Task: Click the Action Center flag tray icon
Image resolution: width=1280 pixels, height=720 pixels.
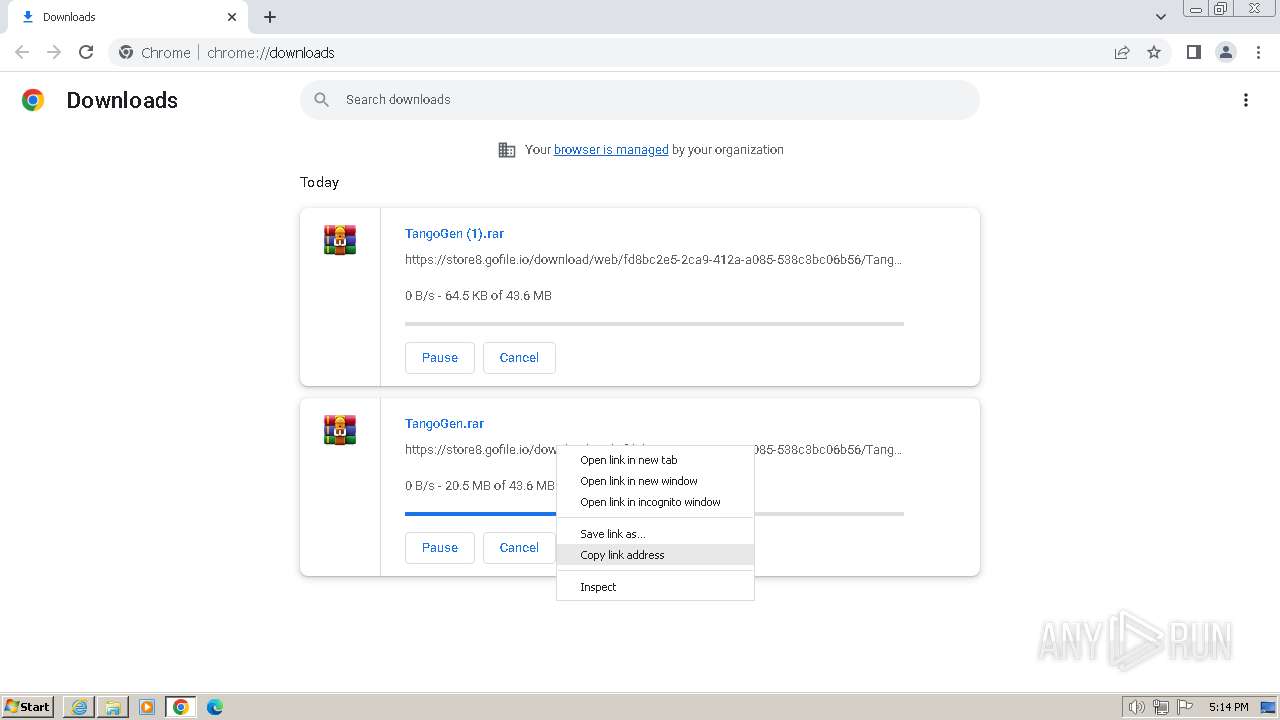Action: [1185, 707]
